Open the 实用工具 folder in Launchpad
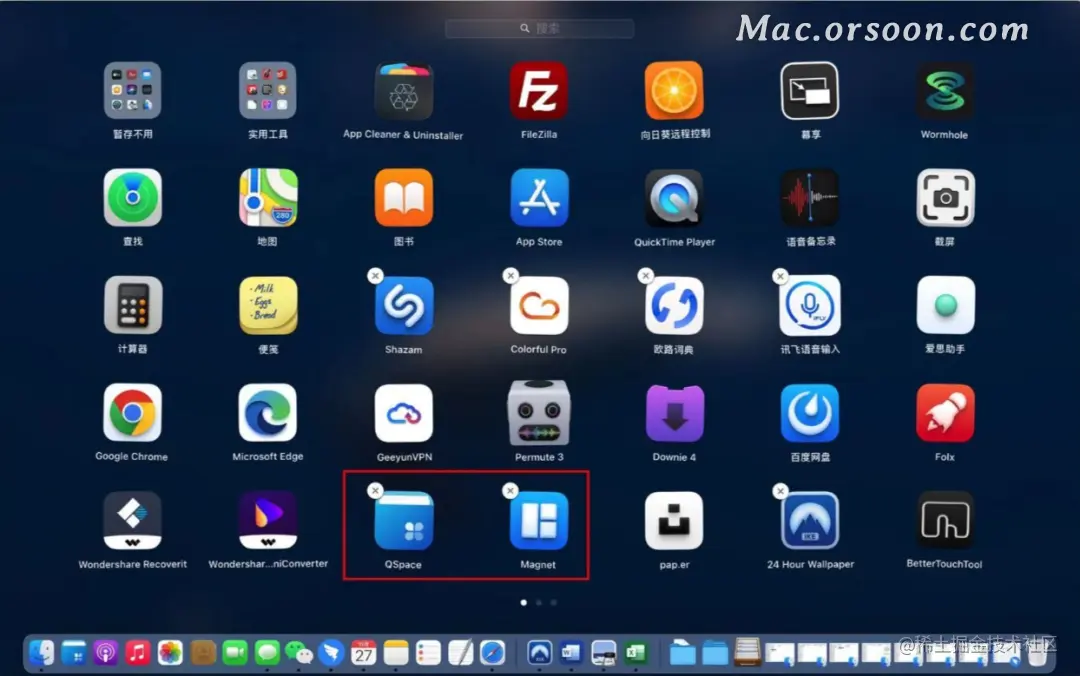Image resolution: width=1080 pixels, height=676 pixels. pos(267,91)
